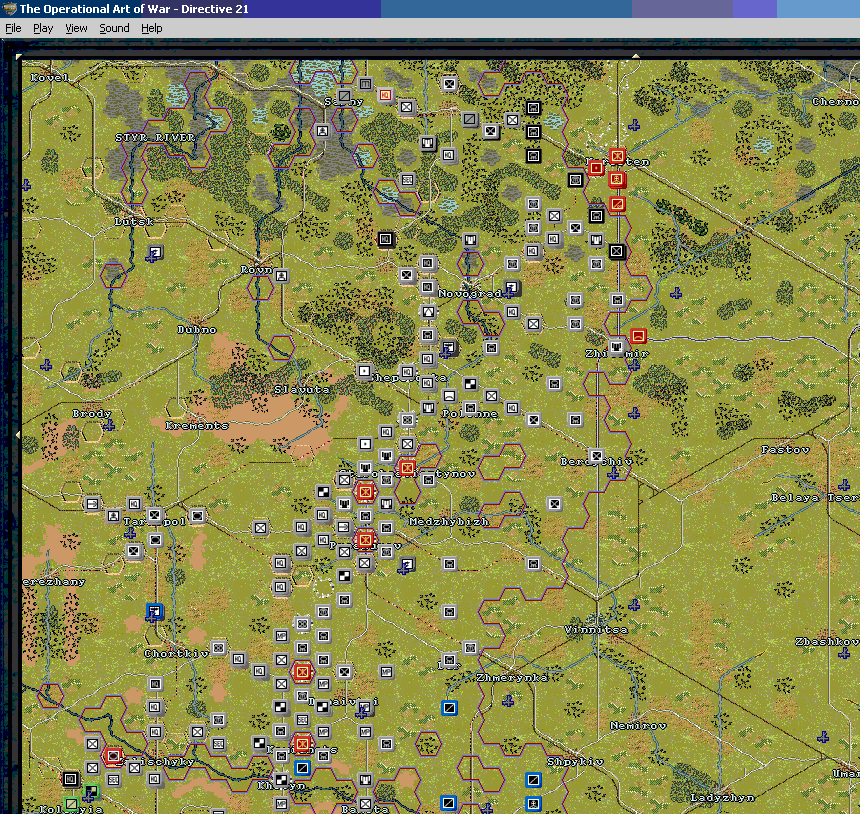Click the Lutsk town label
Image resolution: width=860 pixels, height=814 pixels.
coord(134,222)
